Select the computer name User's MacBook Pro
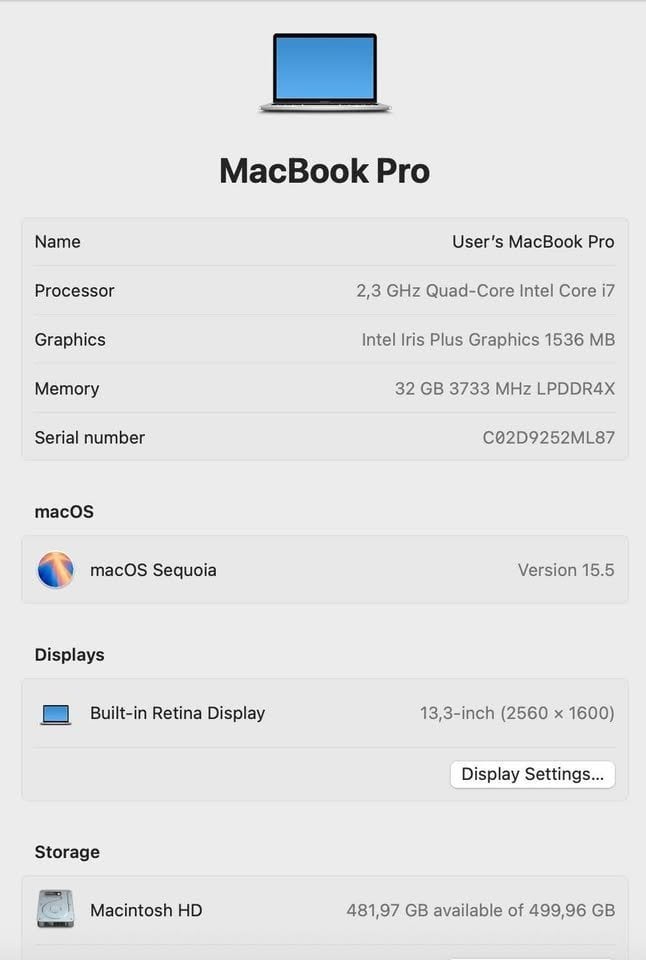Screen dimensions: 646x960 (533, 242)
